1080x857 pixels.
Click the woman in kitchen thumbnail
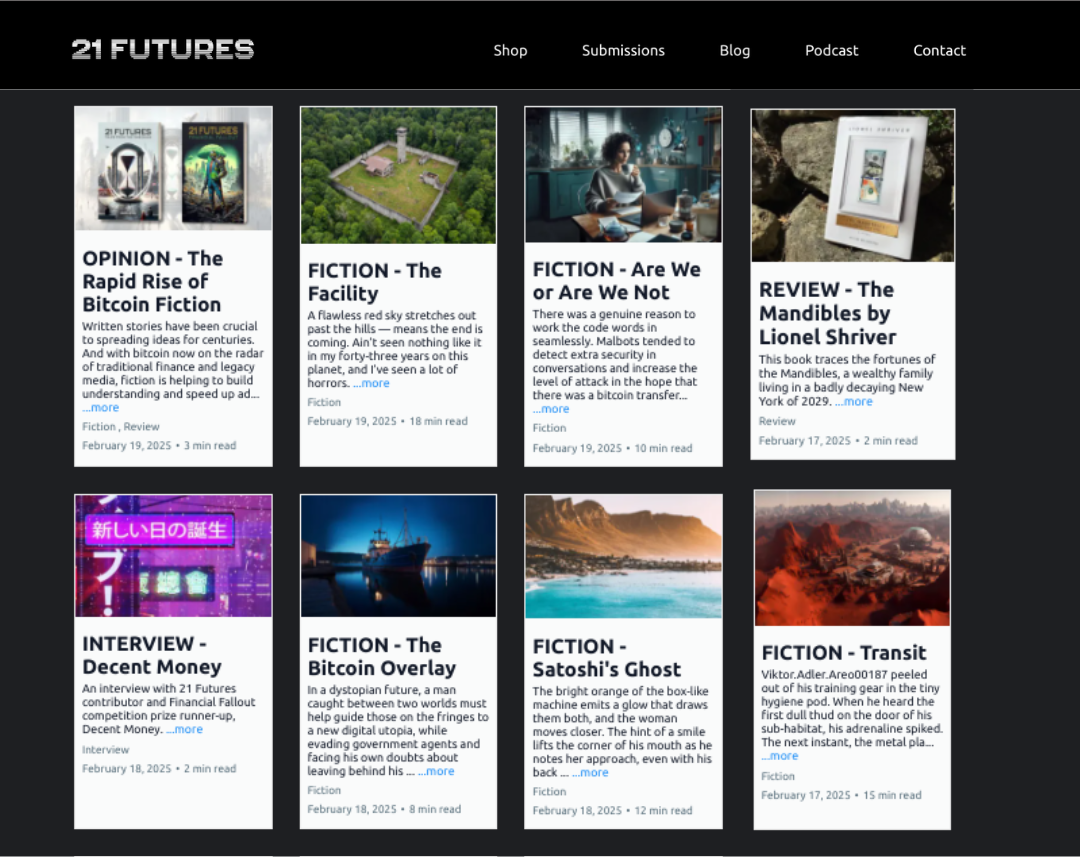[x=623, y=174]
